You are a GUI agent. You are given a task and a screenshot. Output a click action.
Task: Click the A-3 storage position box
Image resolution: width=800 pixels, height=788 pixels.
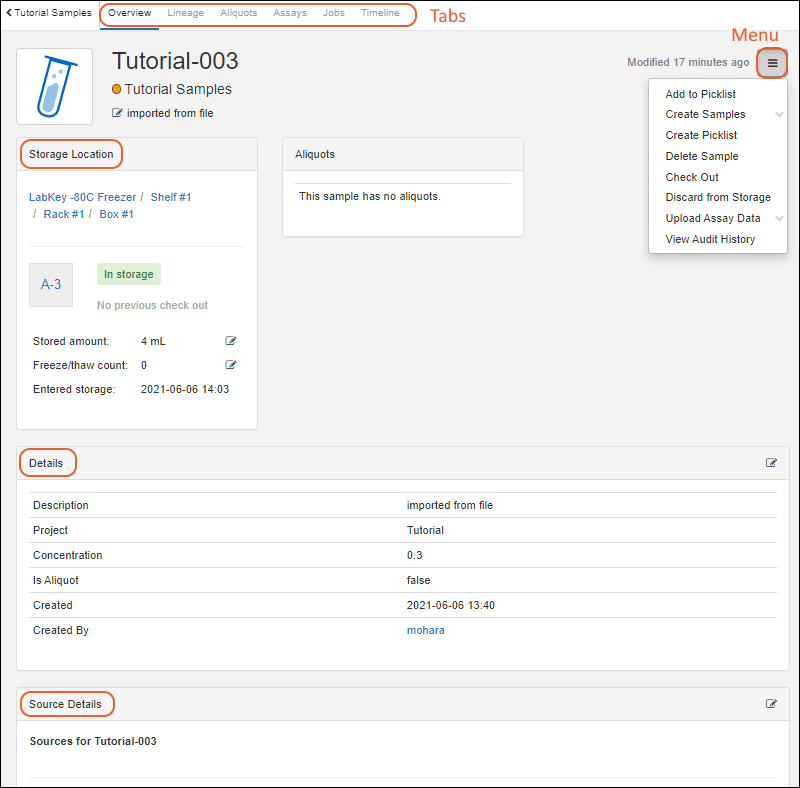pyautogui.click(x=51, y=285)
